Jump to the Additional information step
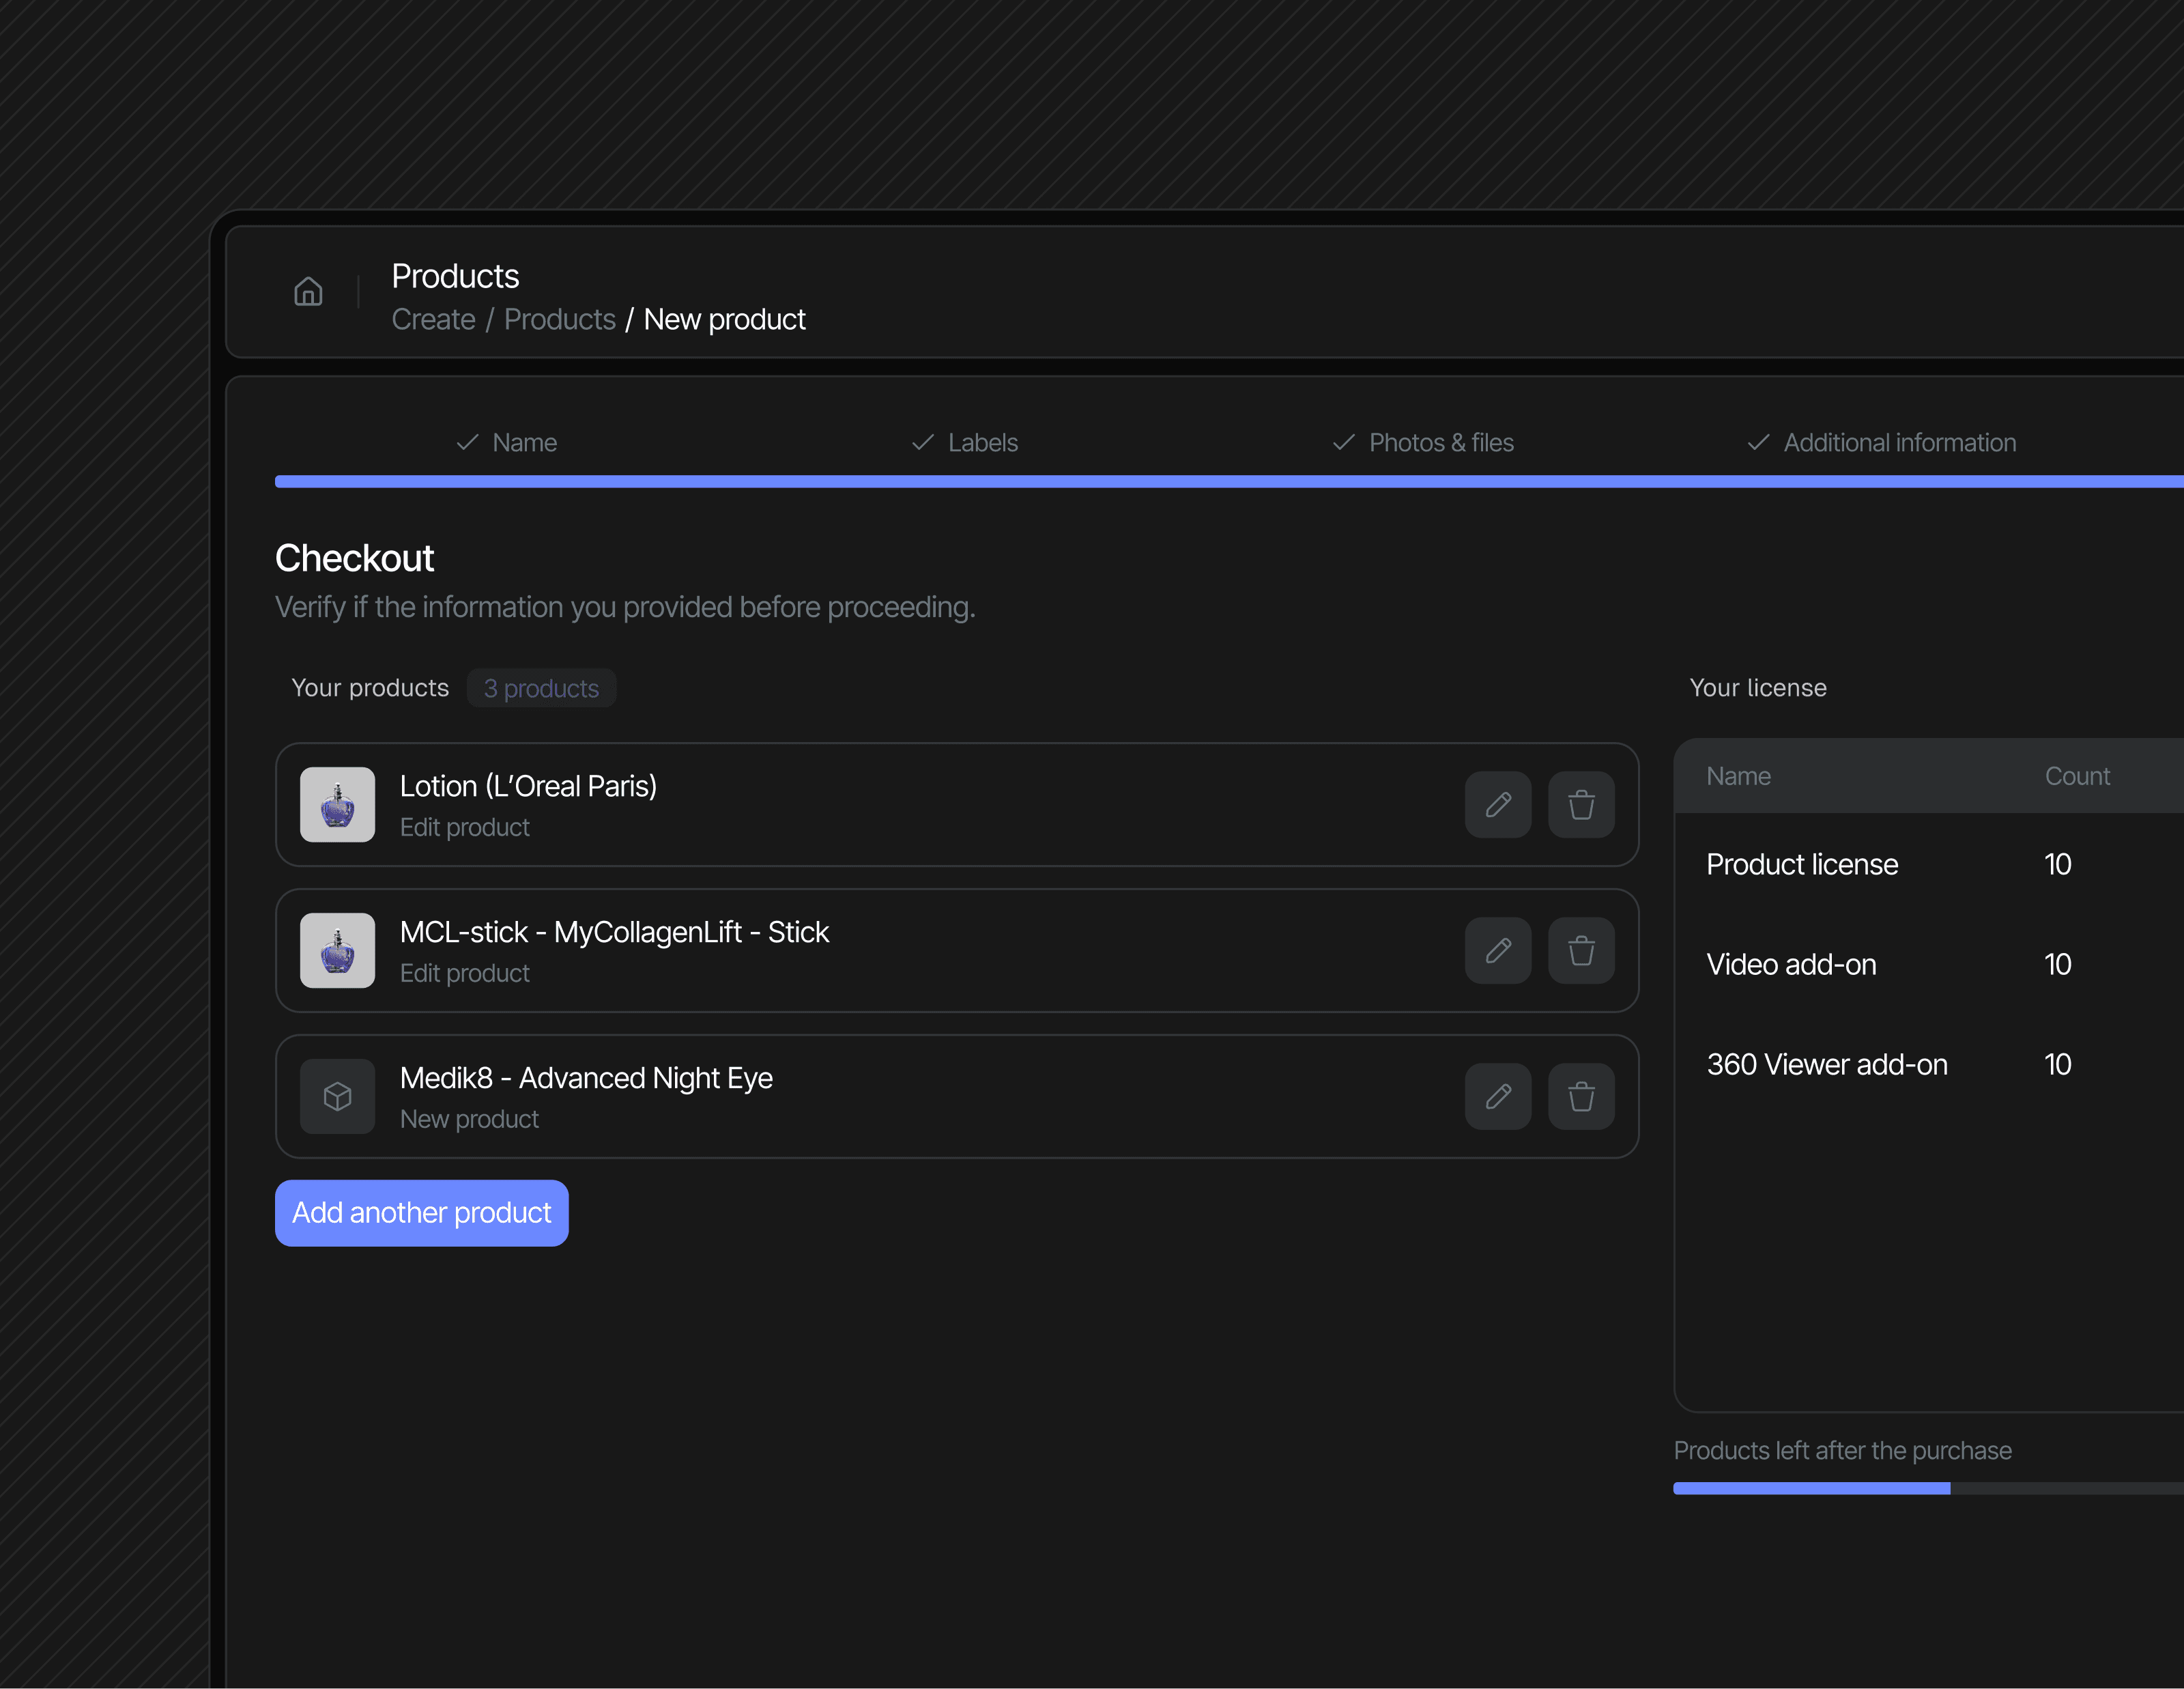The width and height of the screenshot is (2184, 1689). click(1881, 443)
